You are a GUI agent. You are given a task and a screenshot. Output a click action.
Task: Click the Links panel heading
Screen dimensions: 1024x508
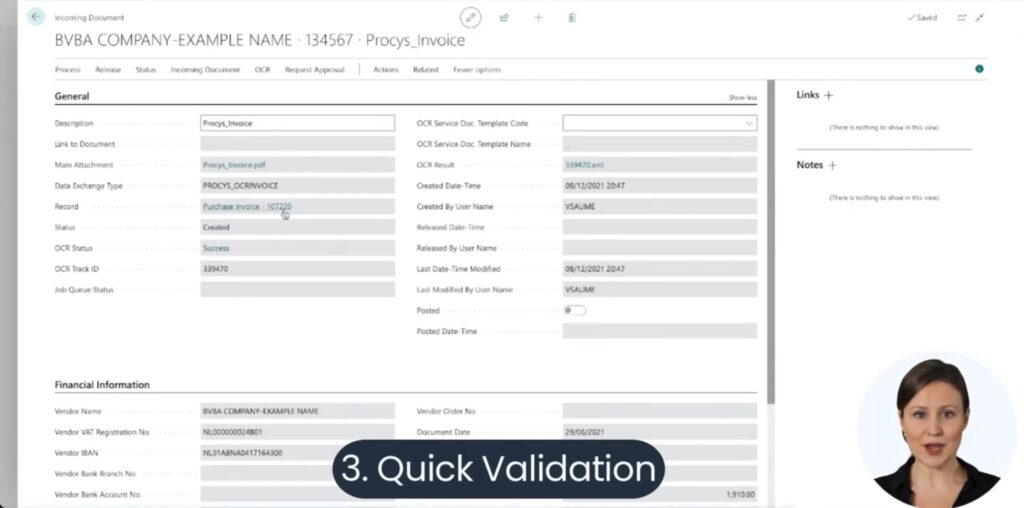(807, 95)
